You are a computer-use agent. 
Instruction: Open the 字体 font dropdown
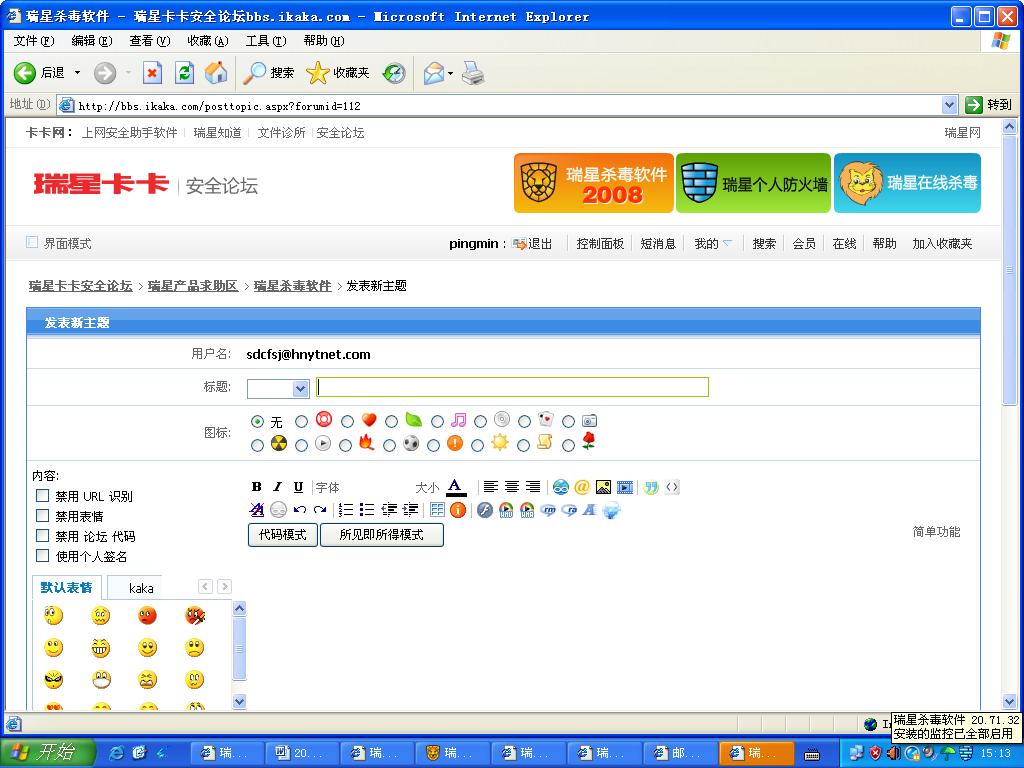point(328,487)
